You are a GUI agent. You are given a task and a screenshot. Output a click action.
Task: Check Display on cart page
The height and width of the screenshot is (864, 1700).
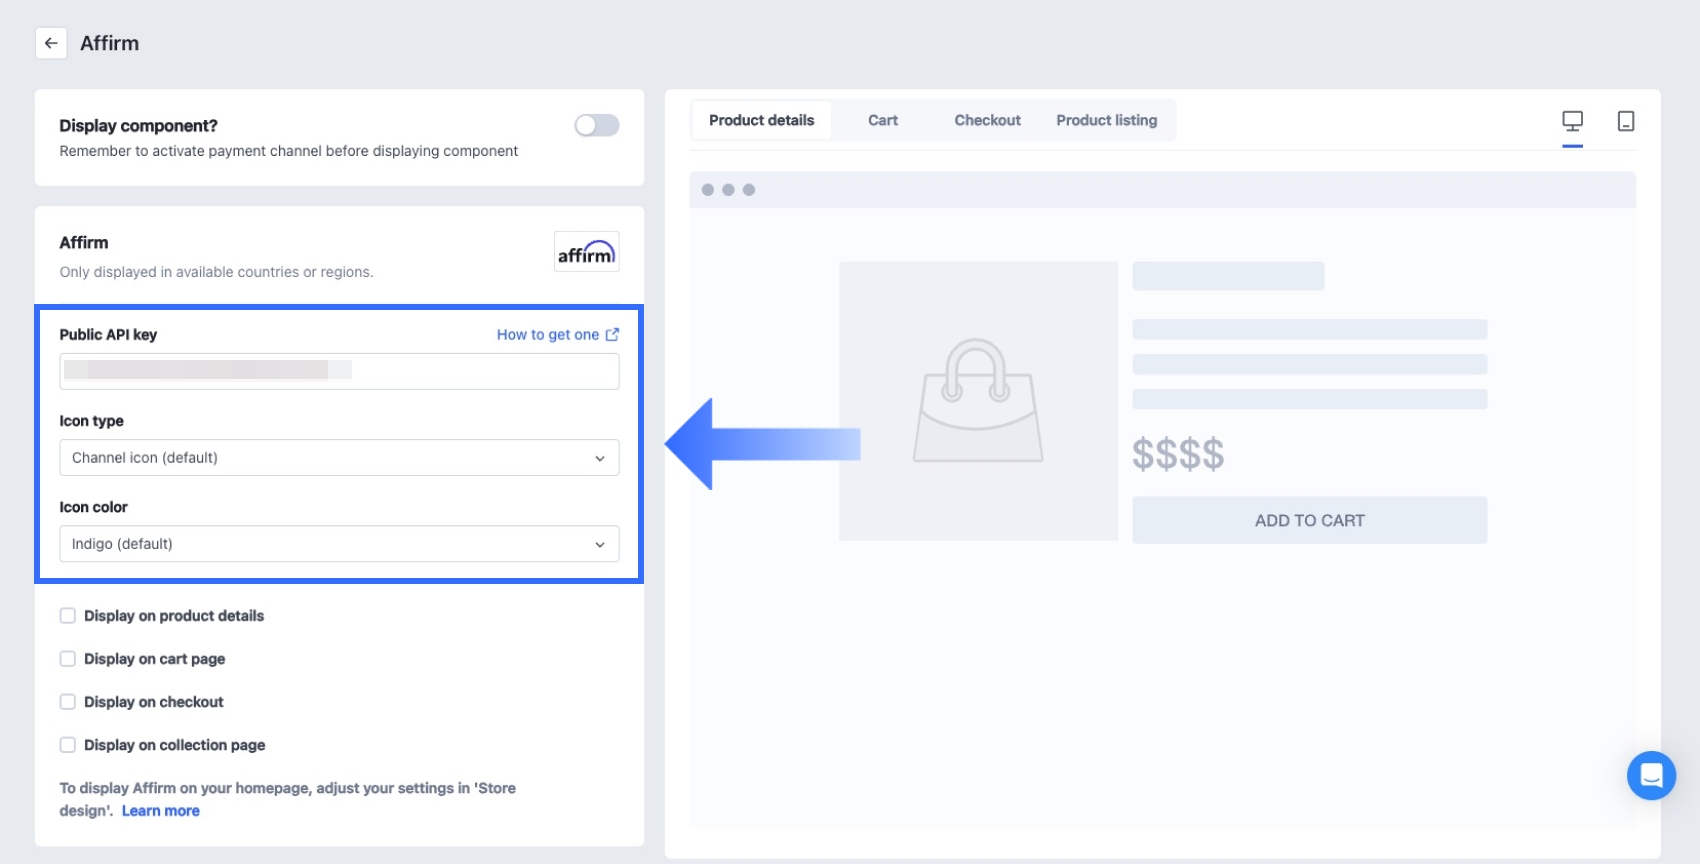pyautogui.click(x=67, y=659)
